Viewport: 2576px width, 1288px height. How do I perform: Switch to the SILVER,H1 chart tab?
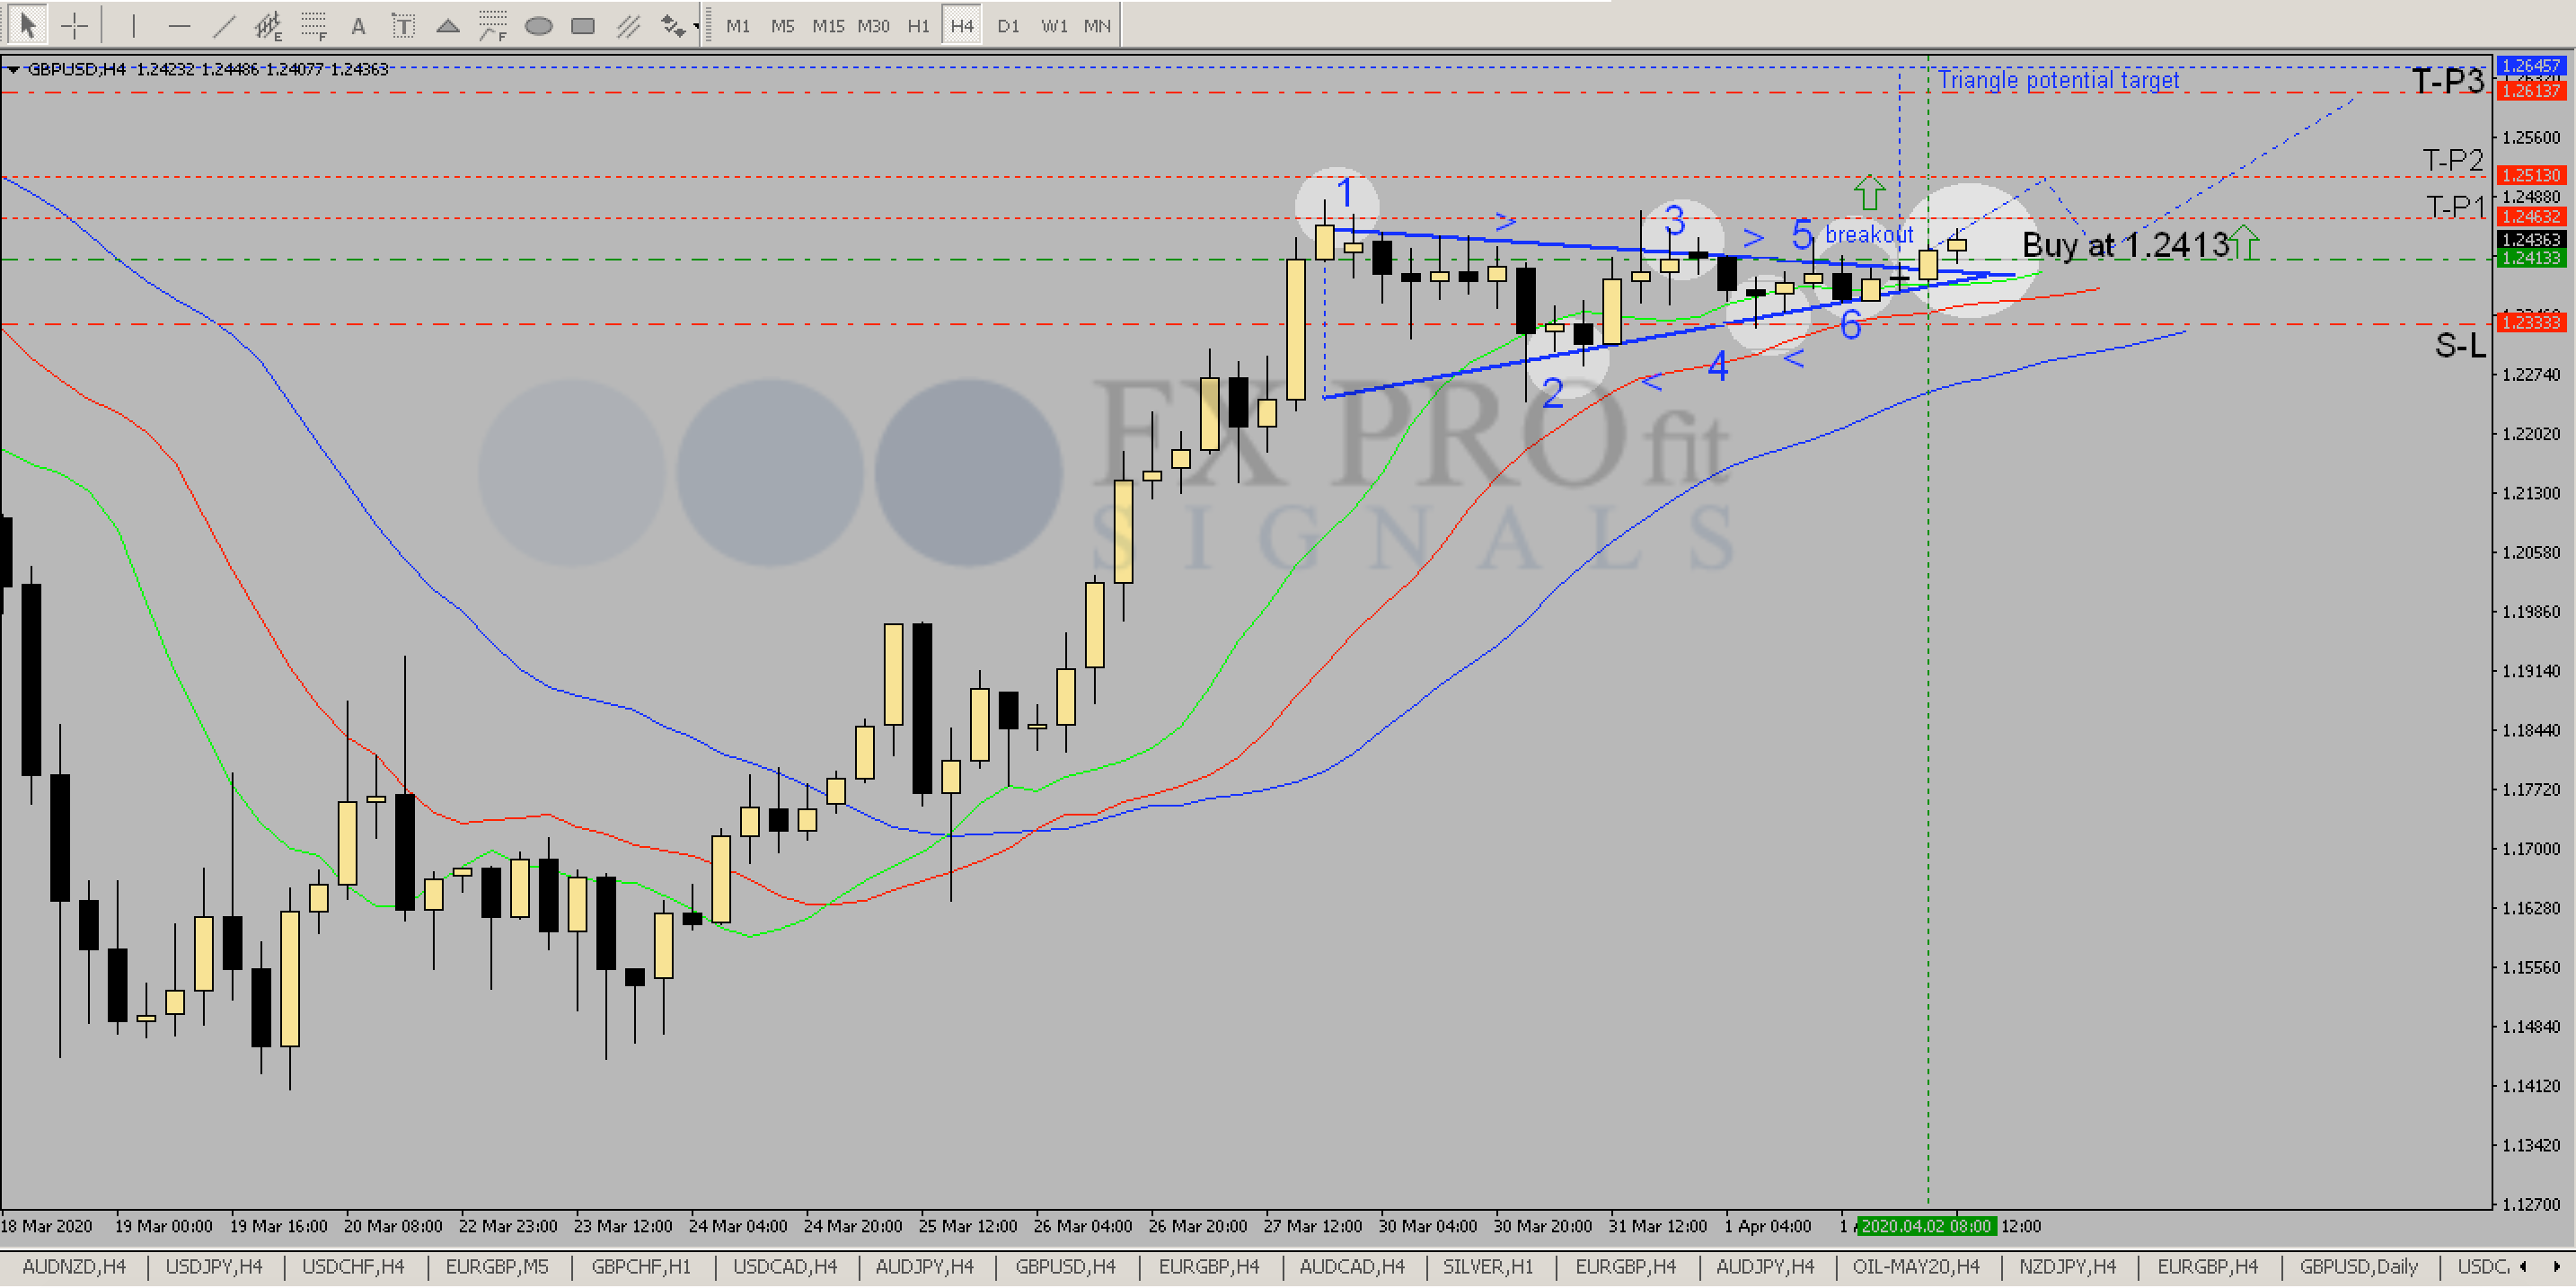coord(1487,1267)
